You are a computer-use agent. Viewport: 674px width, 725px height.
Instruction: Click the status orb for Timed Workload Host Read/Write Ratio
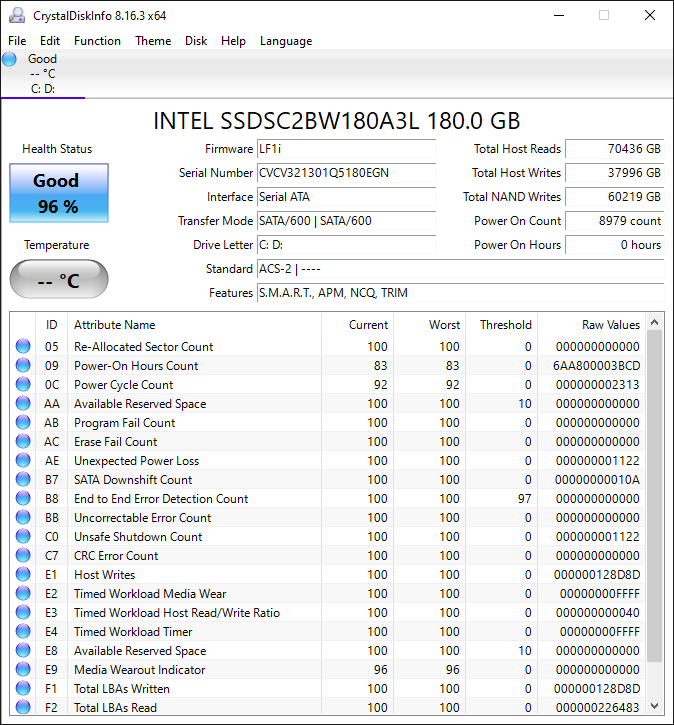pyautogui.click(x=23, y=612)
